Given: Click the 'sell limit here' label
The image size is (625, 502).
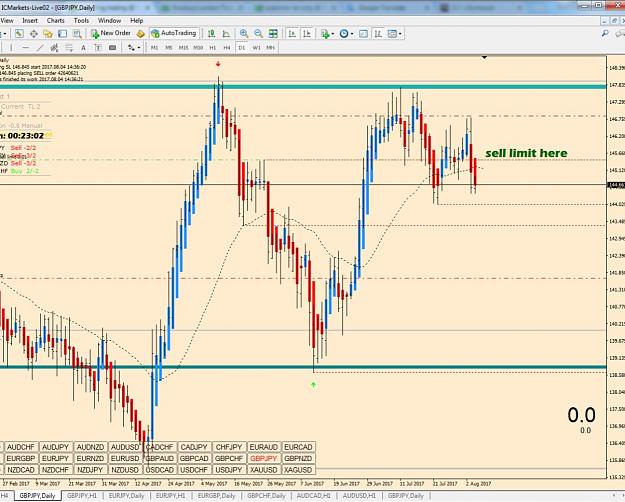Looking at the screenshot, I should (526, 153).
